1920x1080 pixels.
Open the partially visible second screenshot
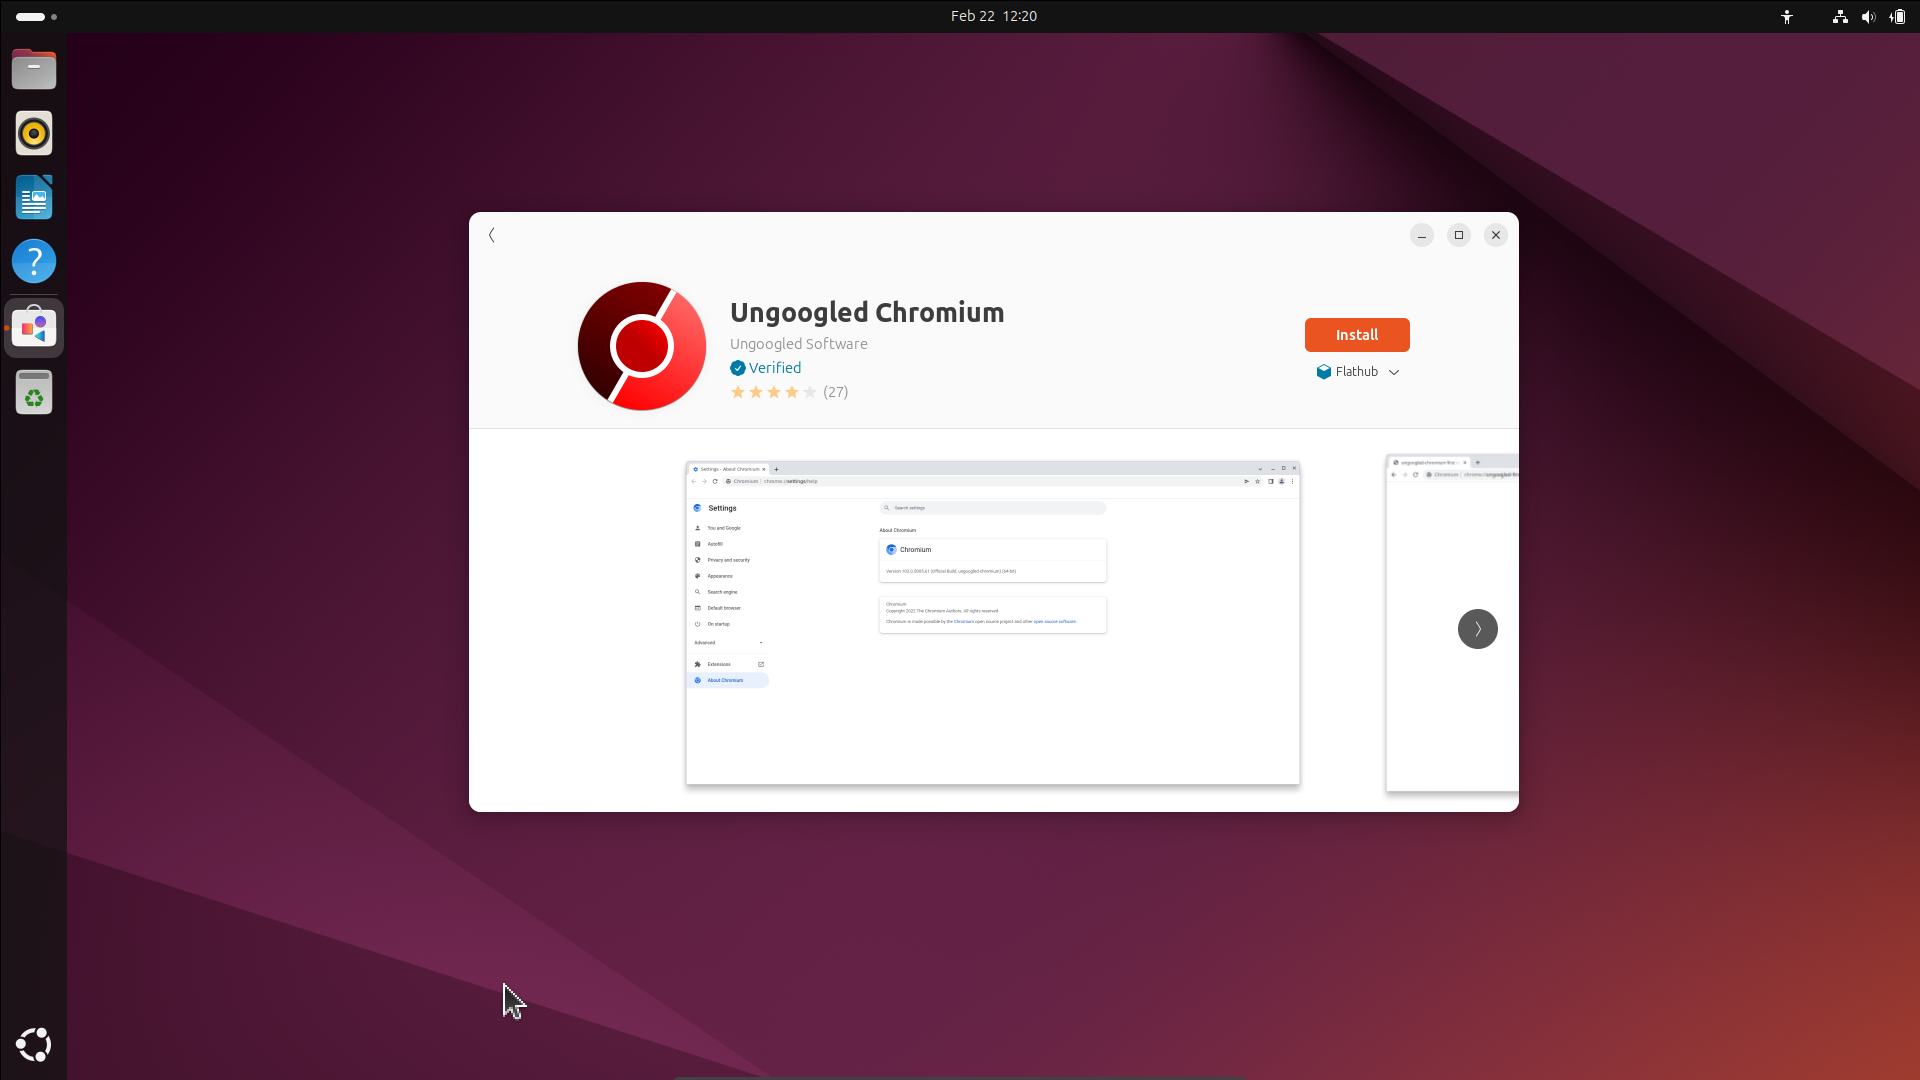coord(1452,622)
